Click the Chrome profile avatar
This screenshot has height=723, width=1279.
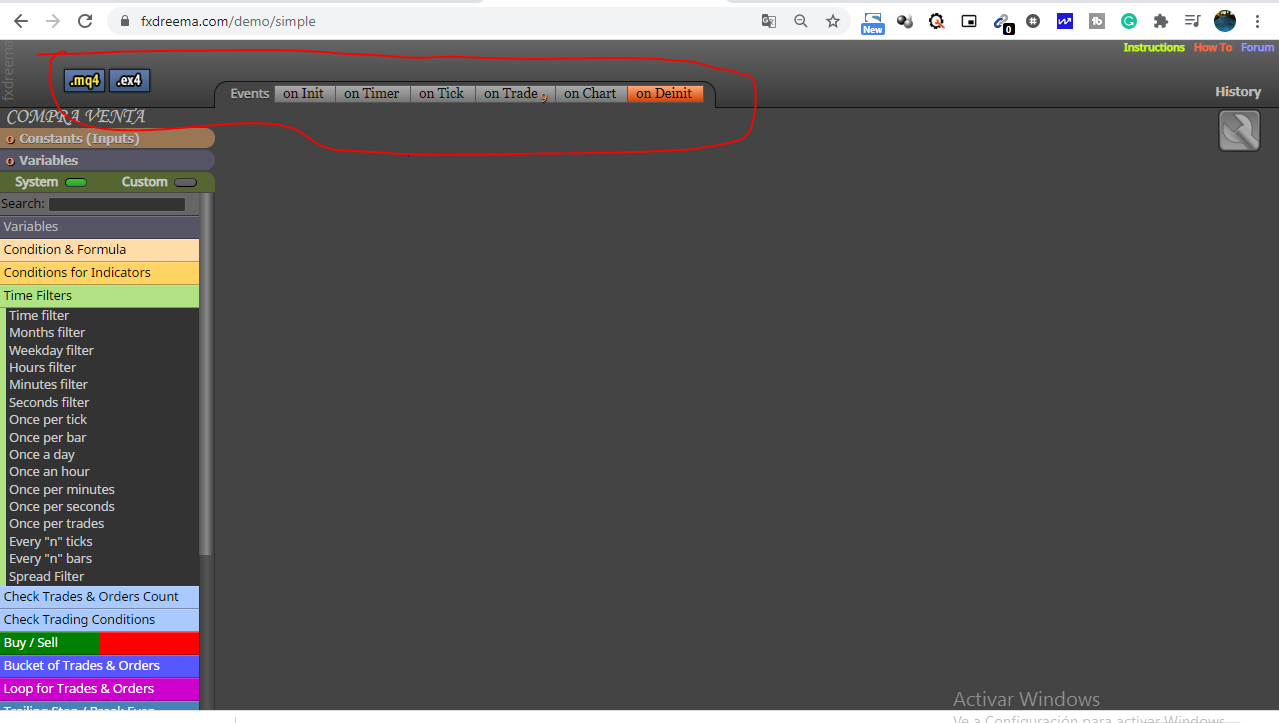1225,21
